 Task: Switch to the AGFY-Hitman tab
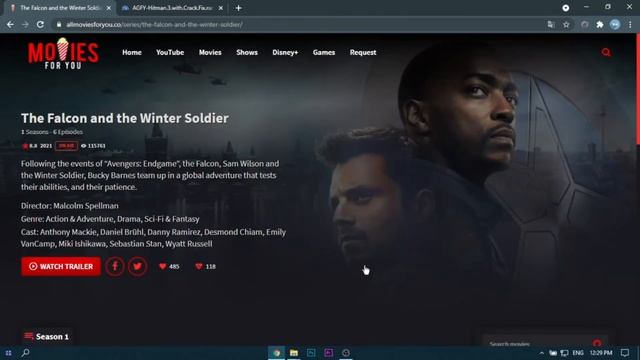pos(172,8)
